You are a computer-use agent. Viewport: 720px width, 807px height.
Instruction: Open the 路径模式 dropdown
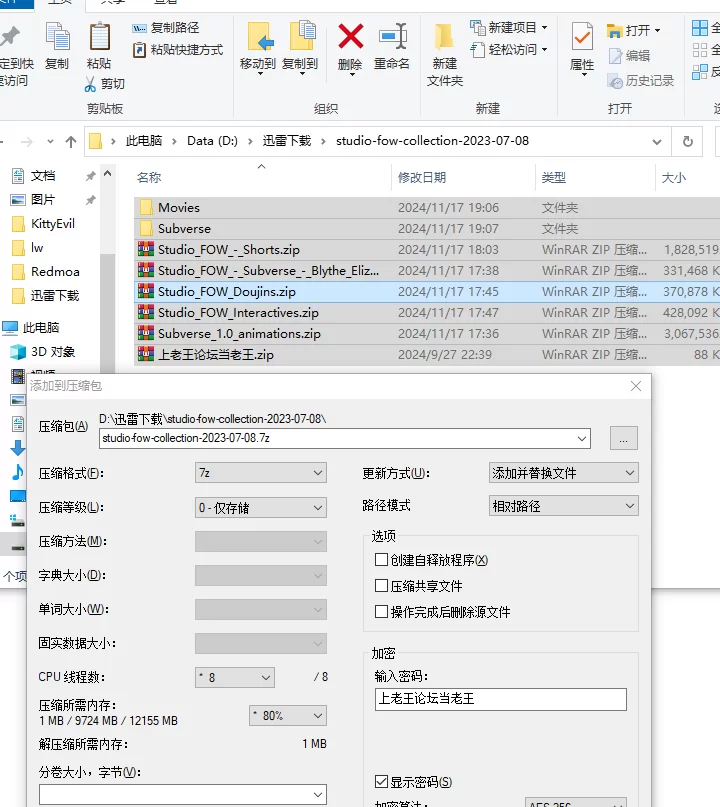(x=564, y=506)
